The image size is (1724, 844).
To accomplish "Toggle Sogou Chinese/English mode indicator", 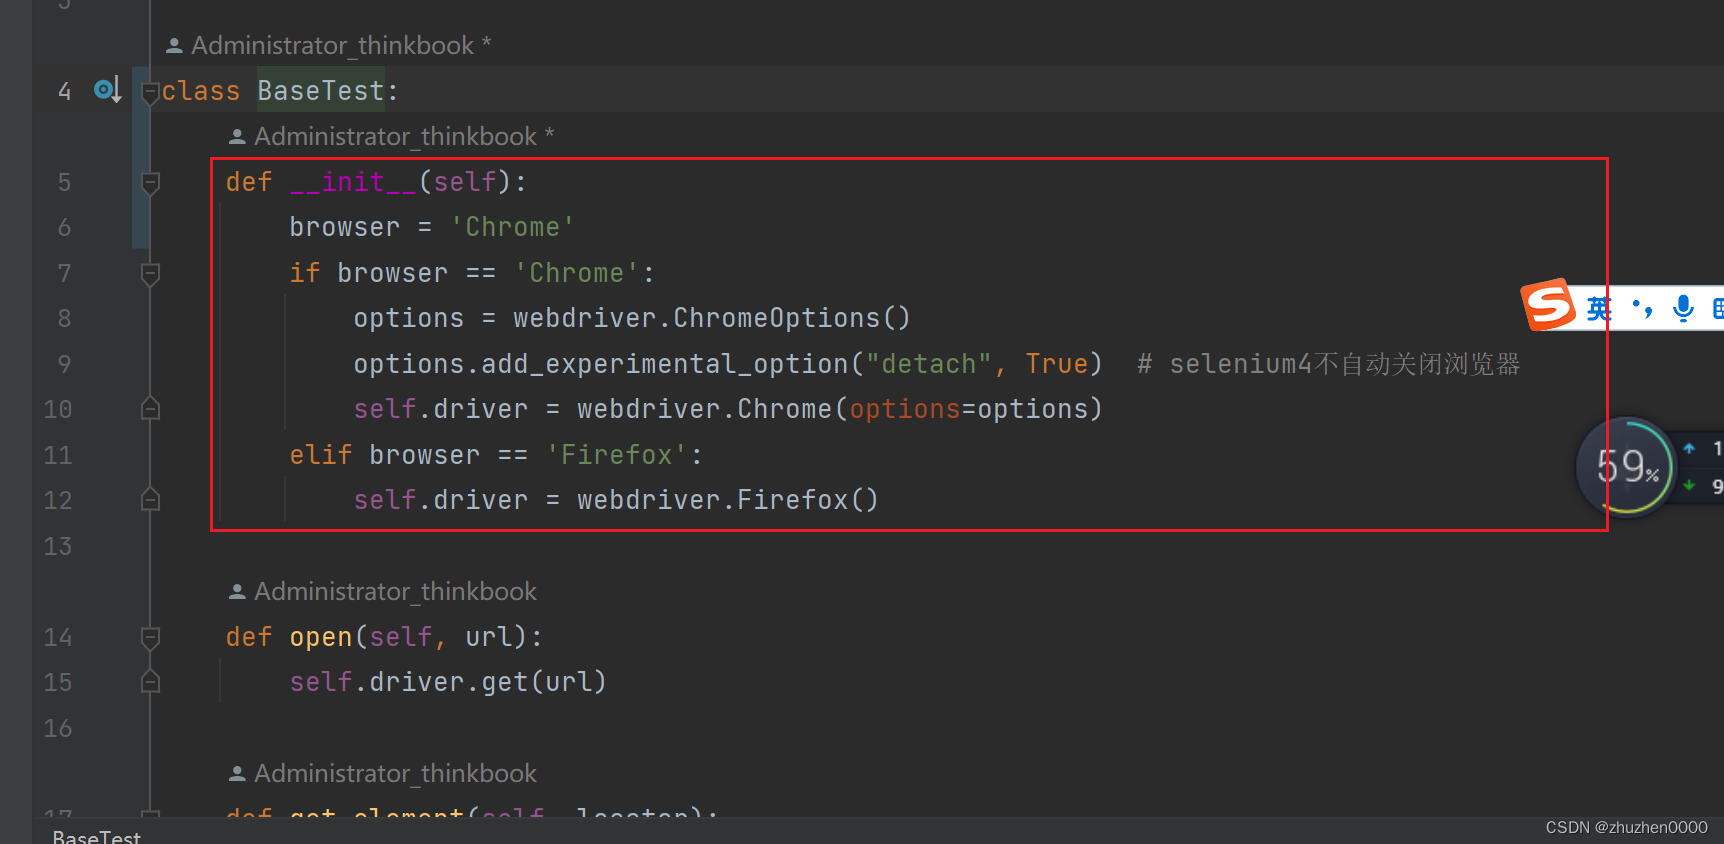I will (x=1599, y=308).
